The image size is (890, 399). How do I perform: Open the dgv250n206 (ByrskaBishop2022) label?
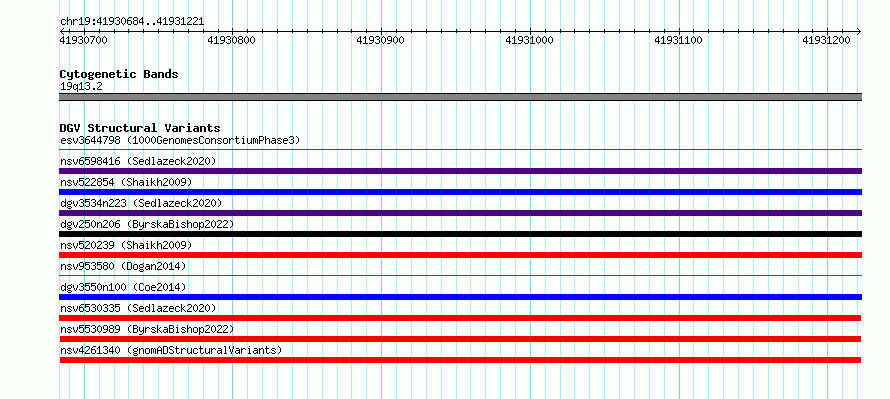point(147,224)
